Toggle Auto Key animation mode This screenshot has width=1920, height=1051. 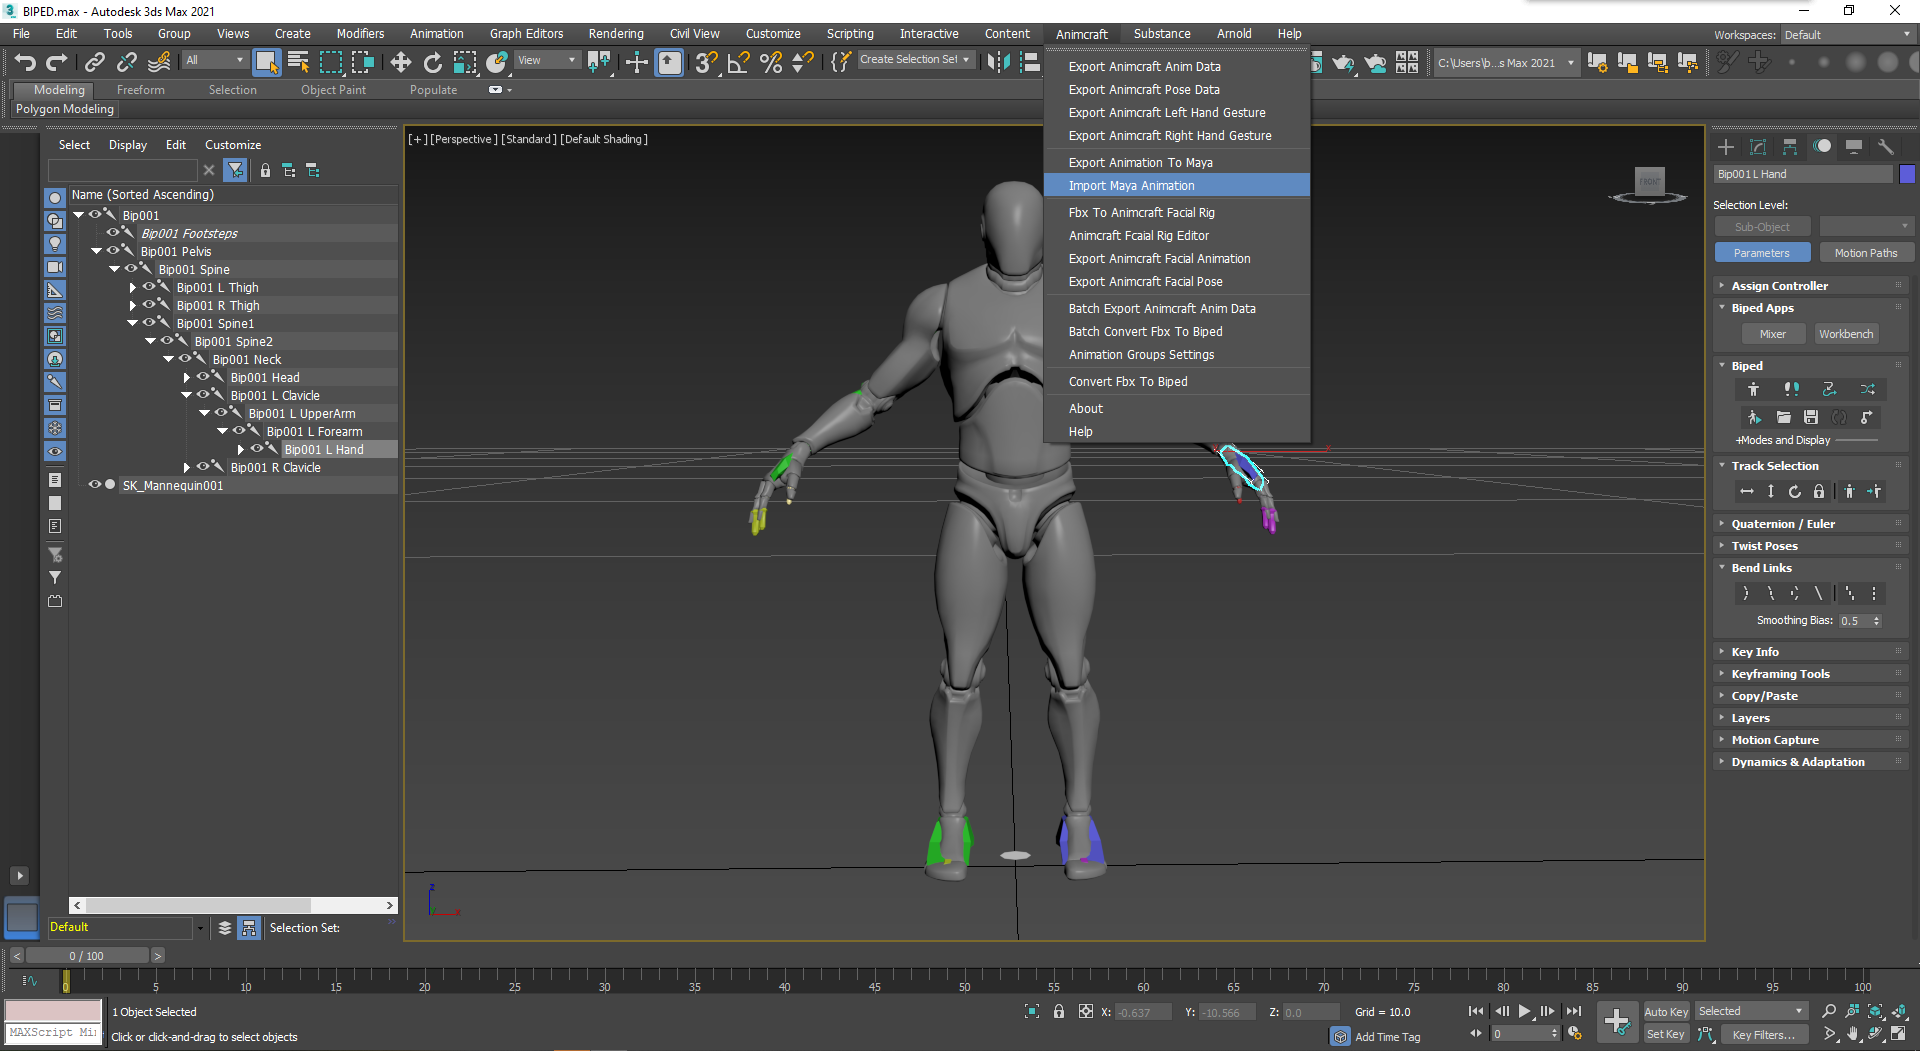1666,1012
